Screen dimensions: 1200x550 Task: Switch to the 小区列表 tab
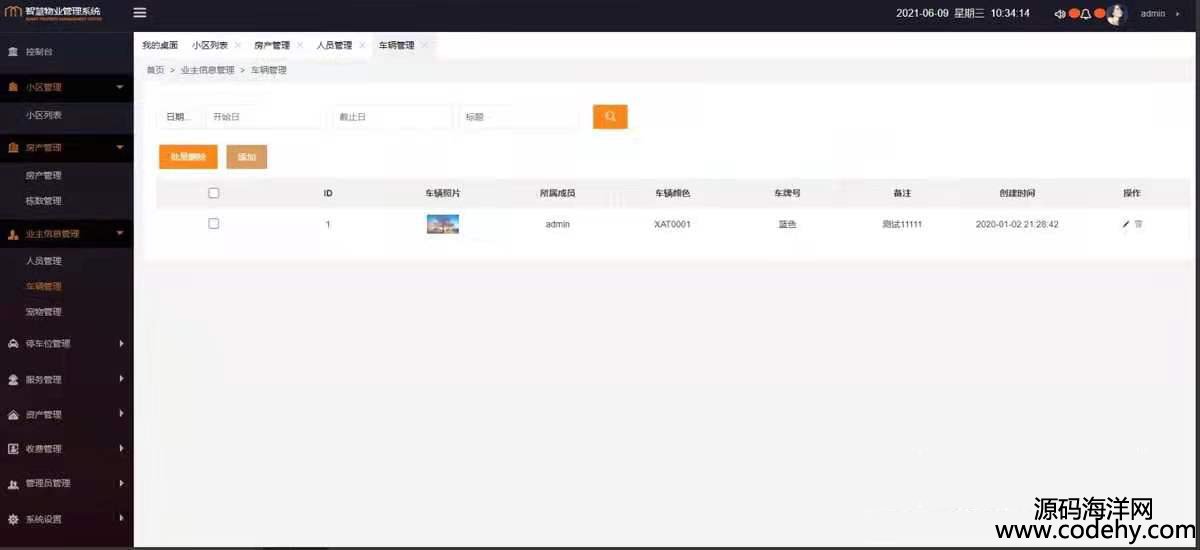pyautogui.click(x=210, y=45)
